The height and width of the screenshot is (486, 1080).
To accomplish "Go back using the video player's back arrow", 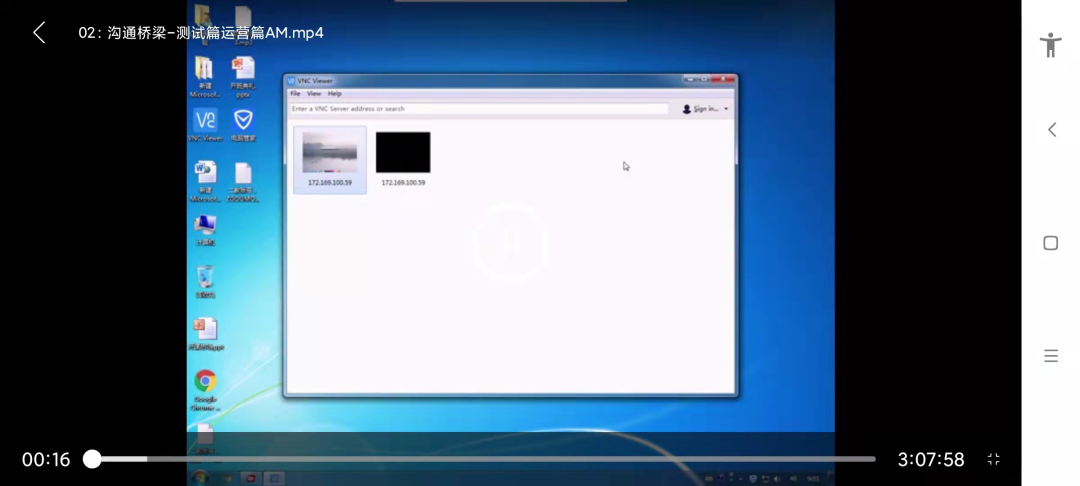I will click(39, 32).
